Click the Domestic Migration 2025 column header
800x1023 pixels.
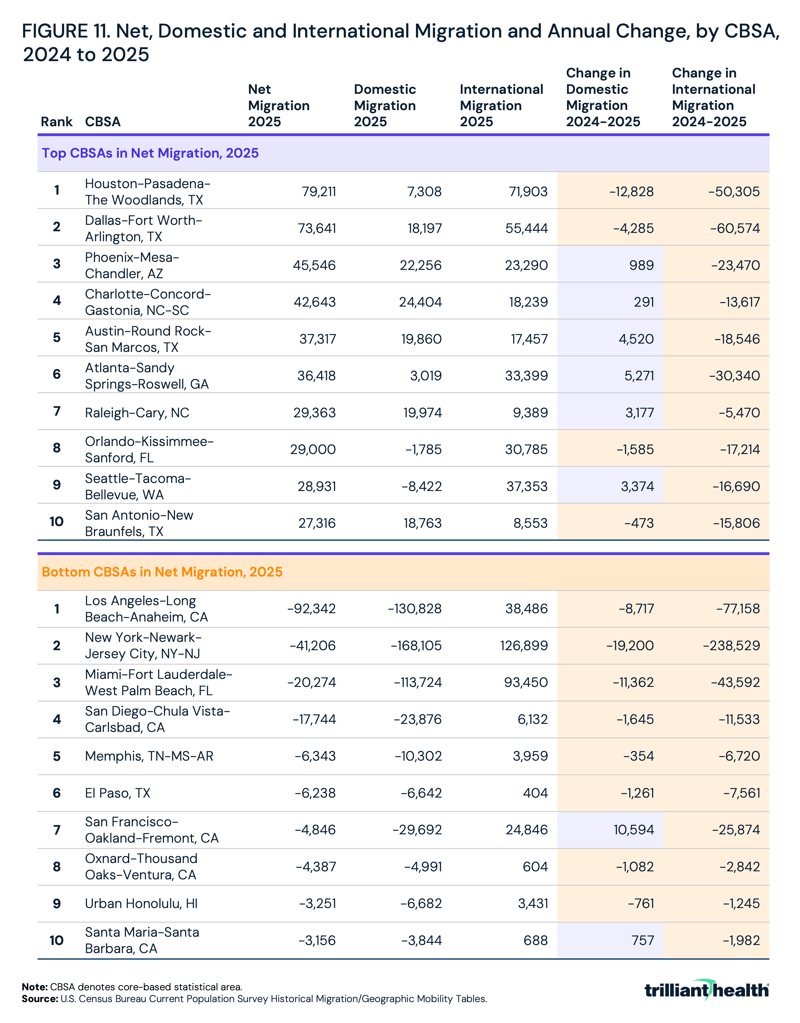point(385,103)
